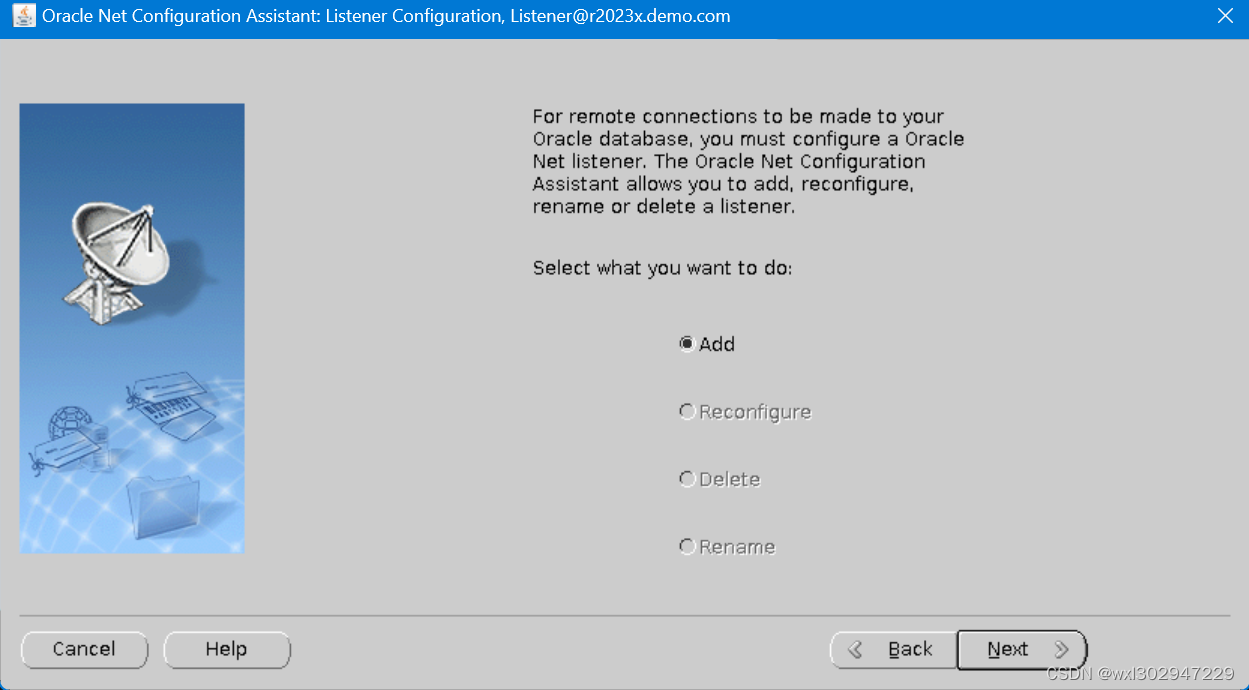
Task: Click the Java icon in title bar
Action: pyautogui.click(x=24, y=16)
